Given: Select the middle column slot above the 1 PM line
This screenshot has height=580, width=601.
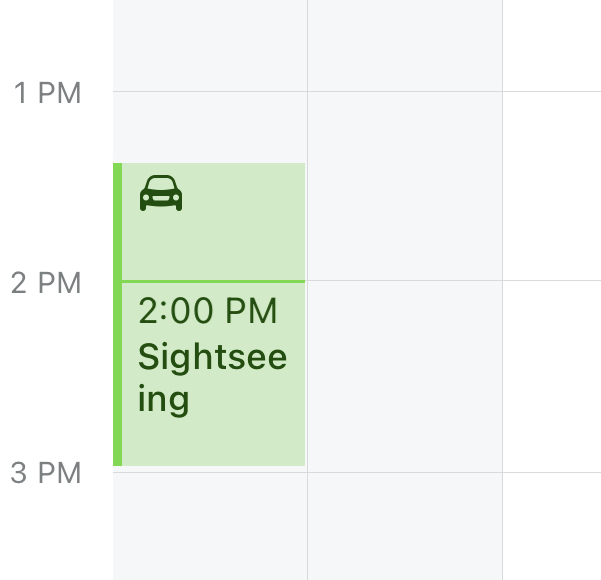Looking at the screenshot, I should point(405,45).
